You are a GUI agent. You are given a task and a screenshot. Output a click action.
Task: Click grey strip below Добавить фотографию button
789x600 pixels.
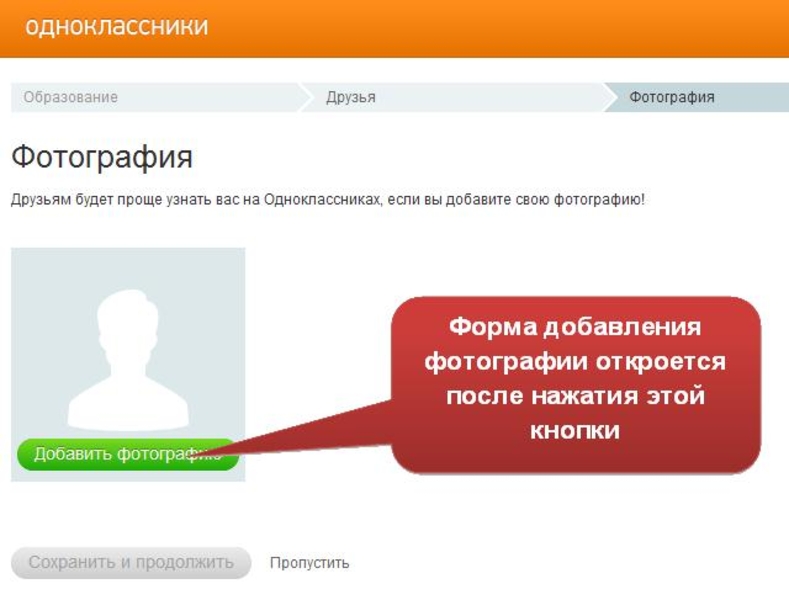coord(128,476)
